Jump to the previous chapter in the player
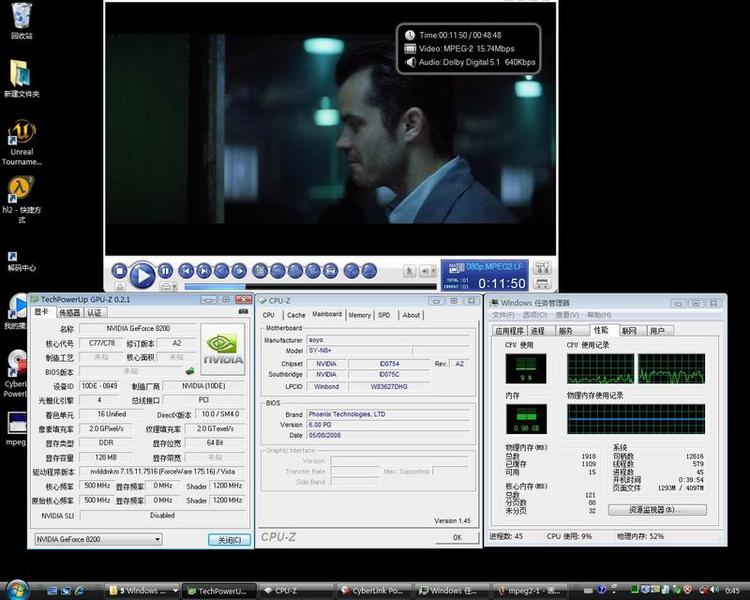Image resolution: width=750 pixels, height=600 pixels. tap(186, 271)
